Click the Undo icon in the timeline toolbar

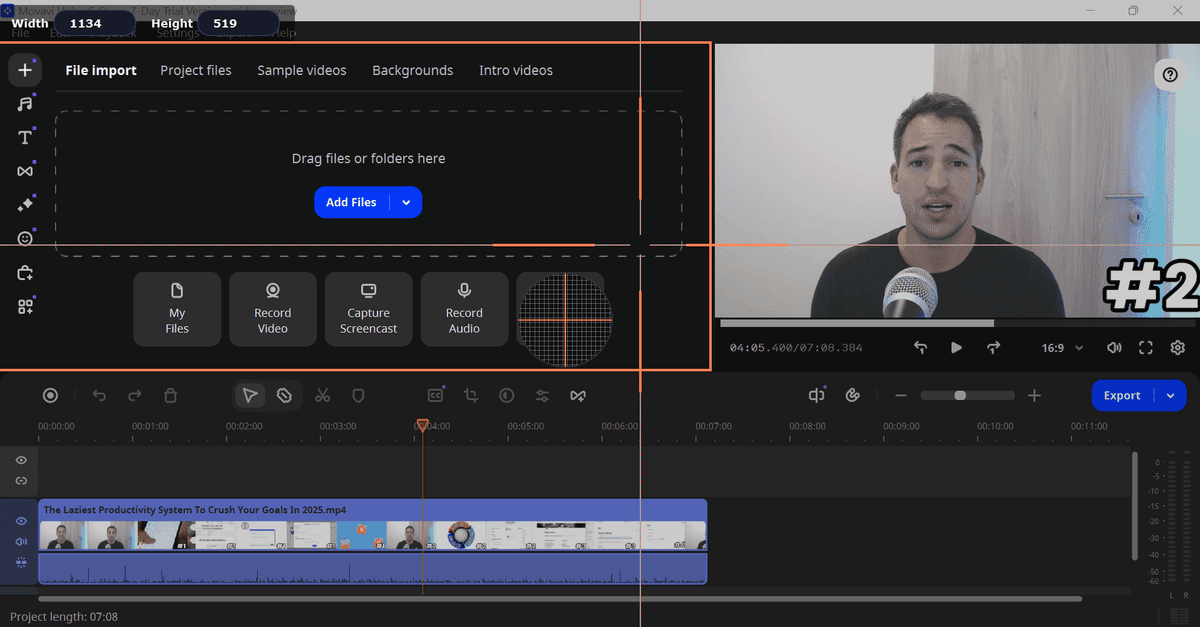pos(99,395)
